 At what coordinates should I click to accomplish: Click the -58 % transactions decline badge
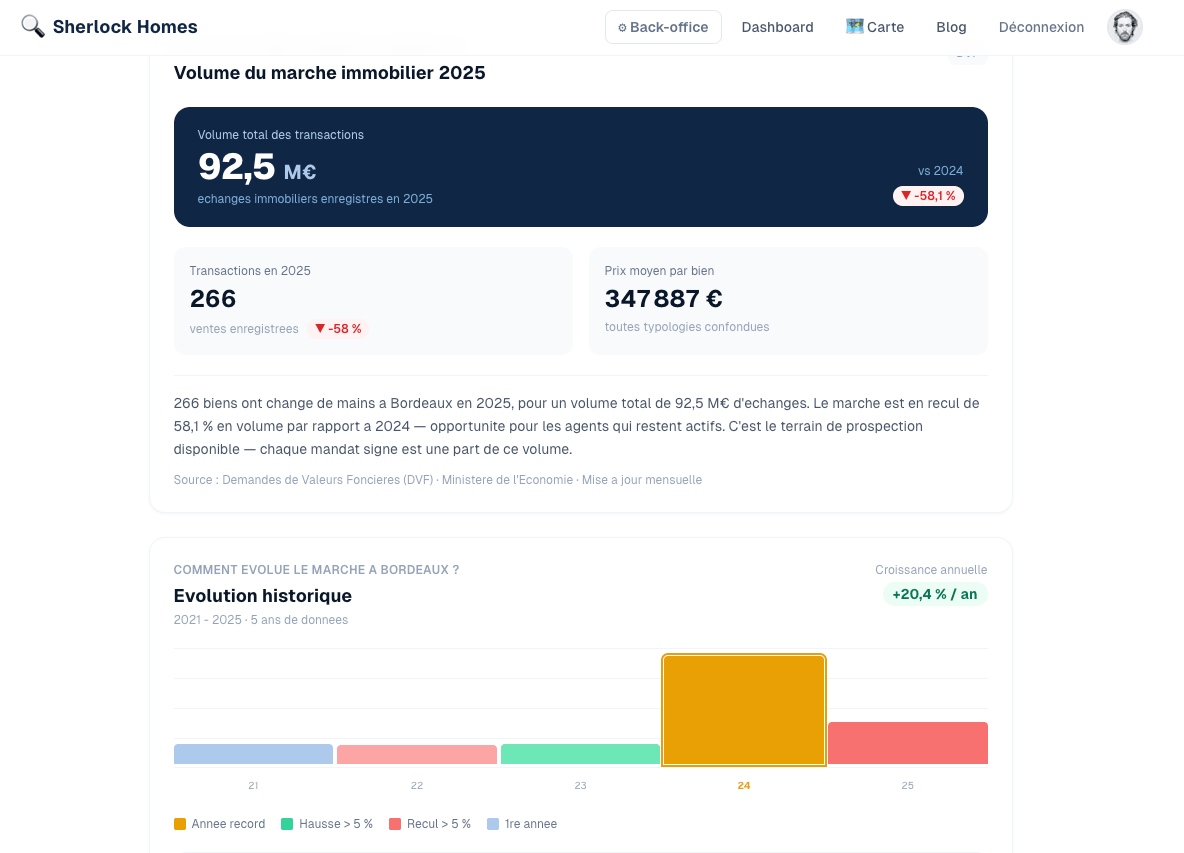click(338, 328)
